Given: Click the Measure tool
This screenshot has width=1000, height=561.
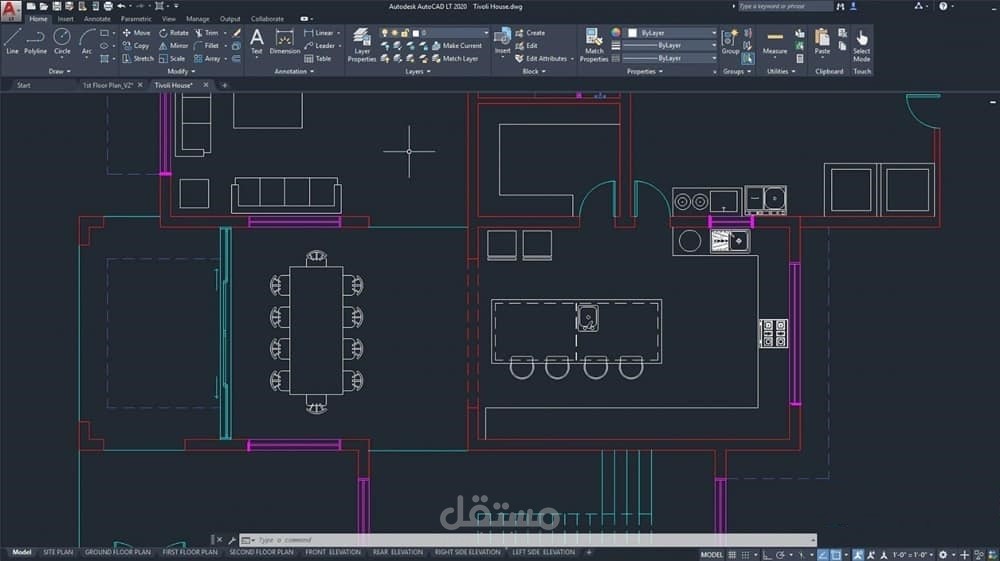Looking at the screenshot, I should 775,43.
